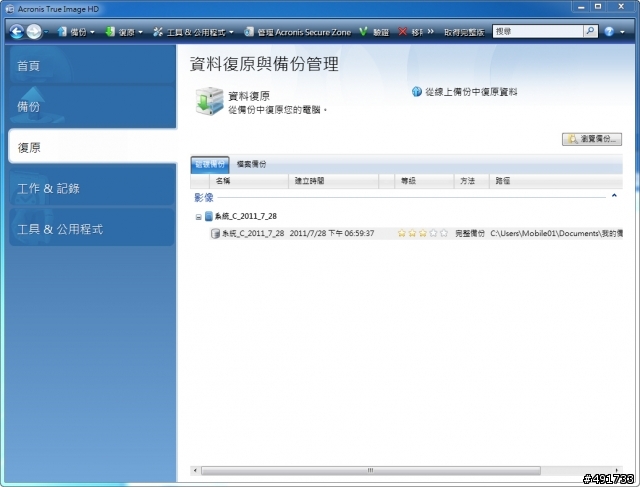Set rating to the fifth star
The width and height of the screenshot is (640, 487).
point(444,233)
